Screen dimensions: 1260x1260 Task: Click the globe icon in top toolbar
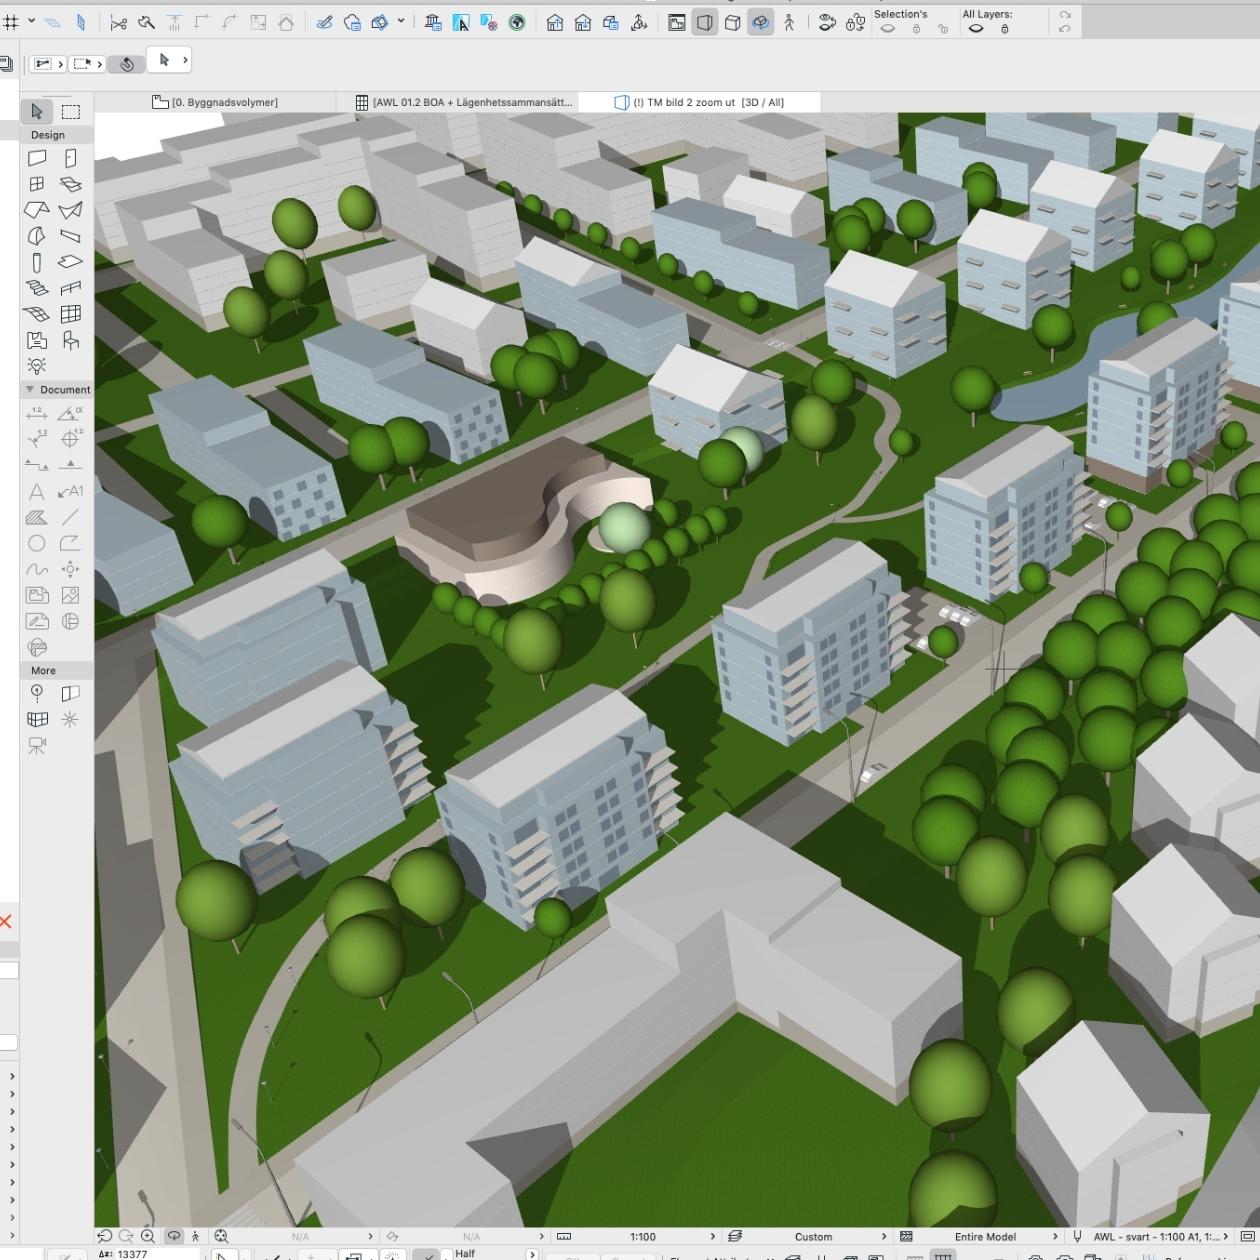point(517,22)
